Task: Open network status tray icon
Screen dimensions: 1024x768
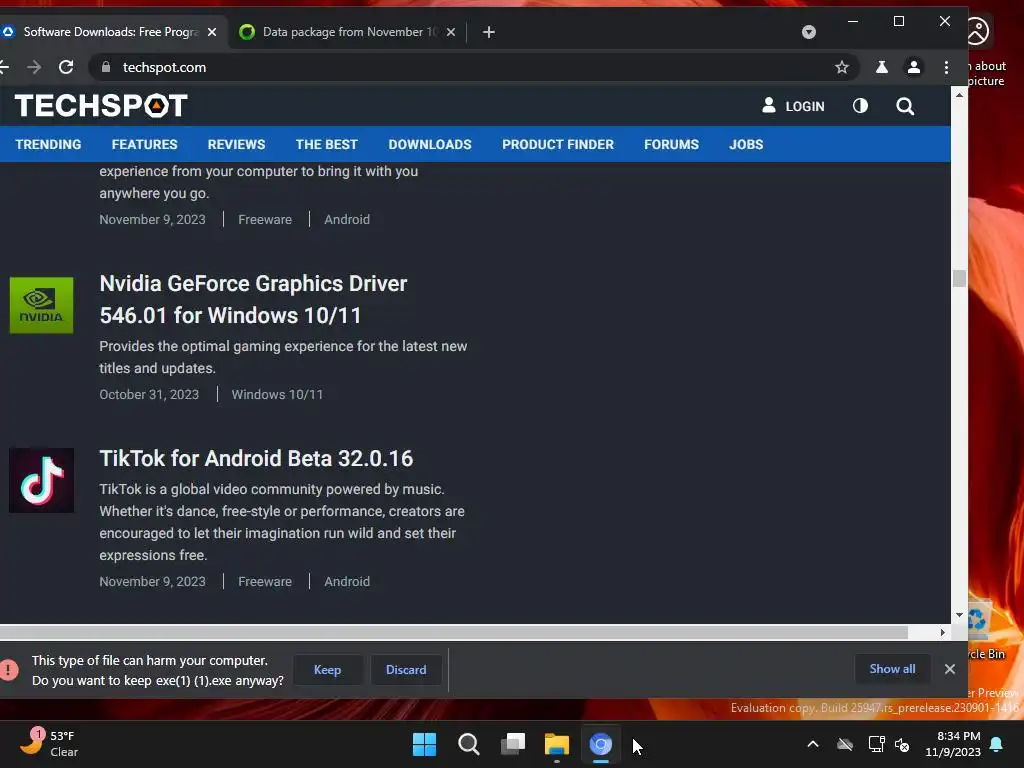Action: point(876,744)
